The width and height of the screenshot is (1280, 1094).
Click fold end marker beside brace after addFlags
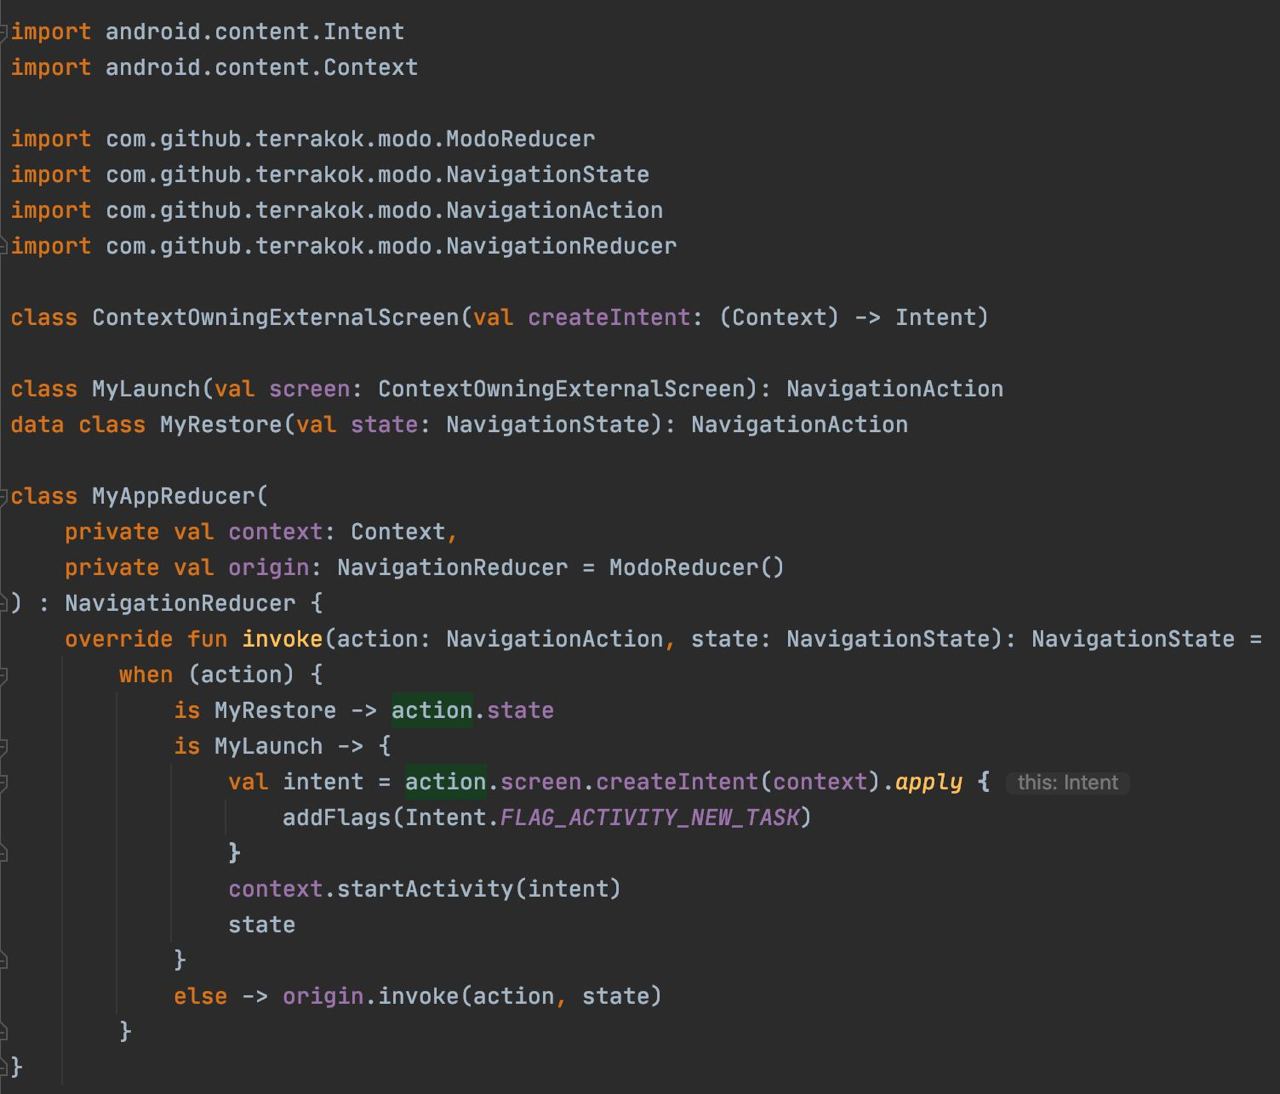(4, 853)
